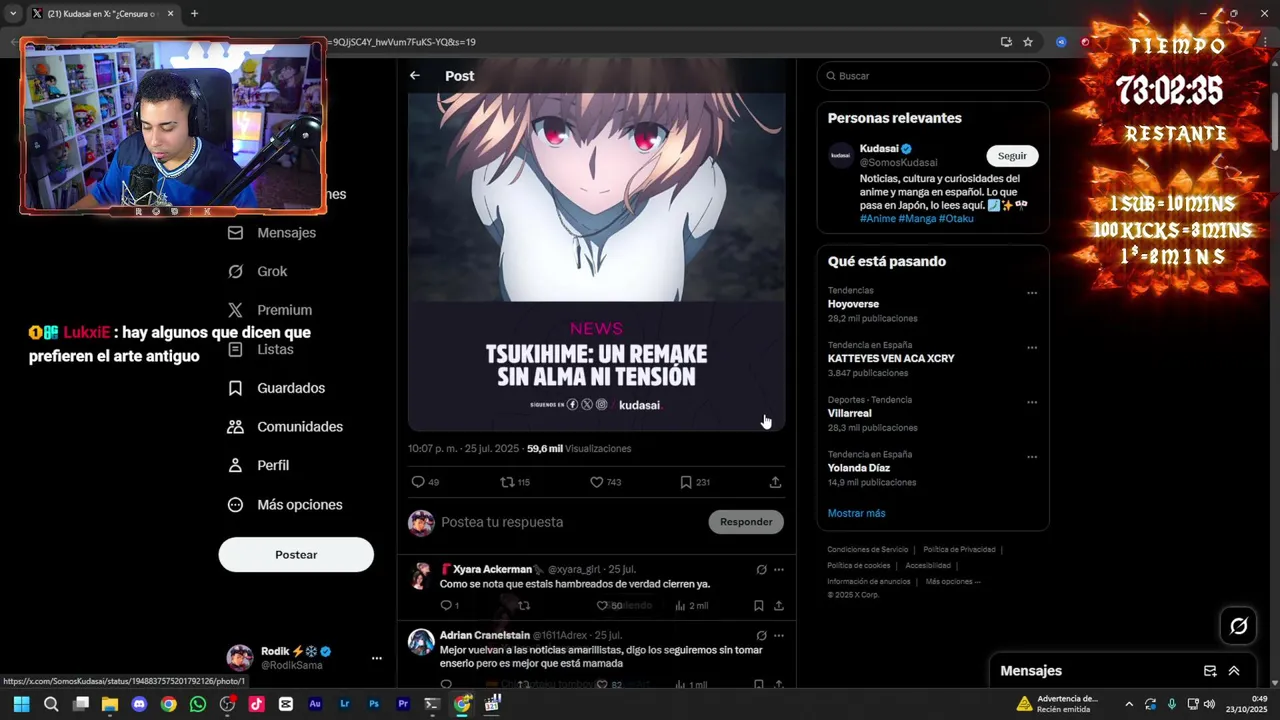Open Mensajes in the sidebar
Screen dimensions: 1280x720
click(x=272, y=232)
